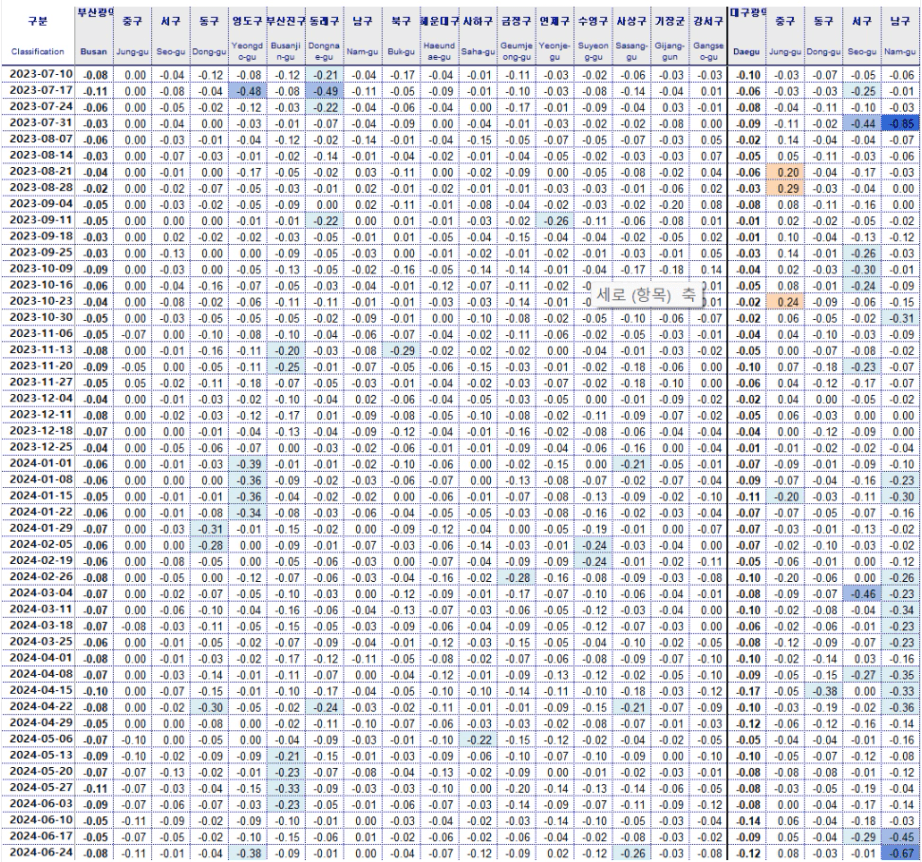Select the -0.67 cell in the 2024-06-24 row
The height and width of the screenshot is (862, 922).
(901, 853)
